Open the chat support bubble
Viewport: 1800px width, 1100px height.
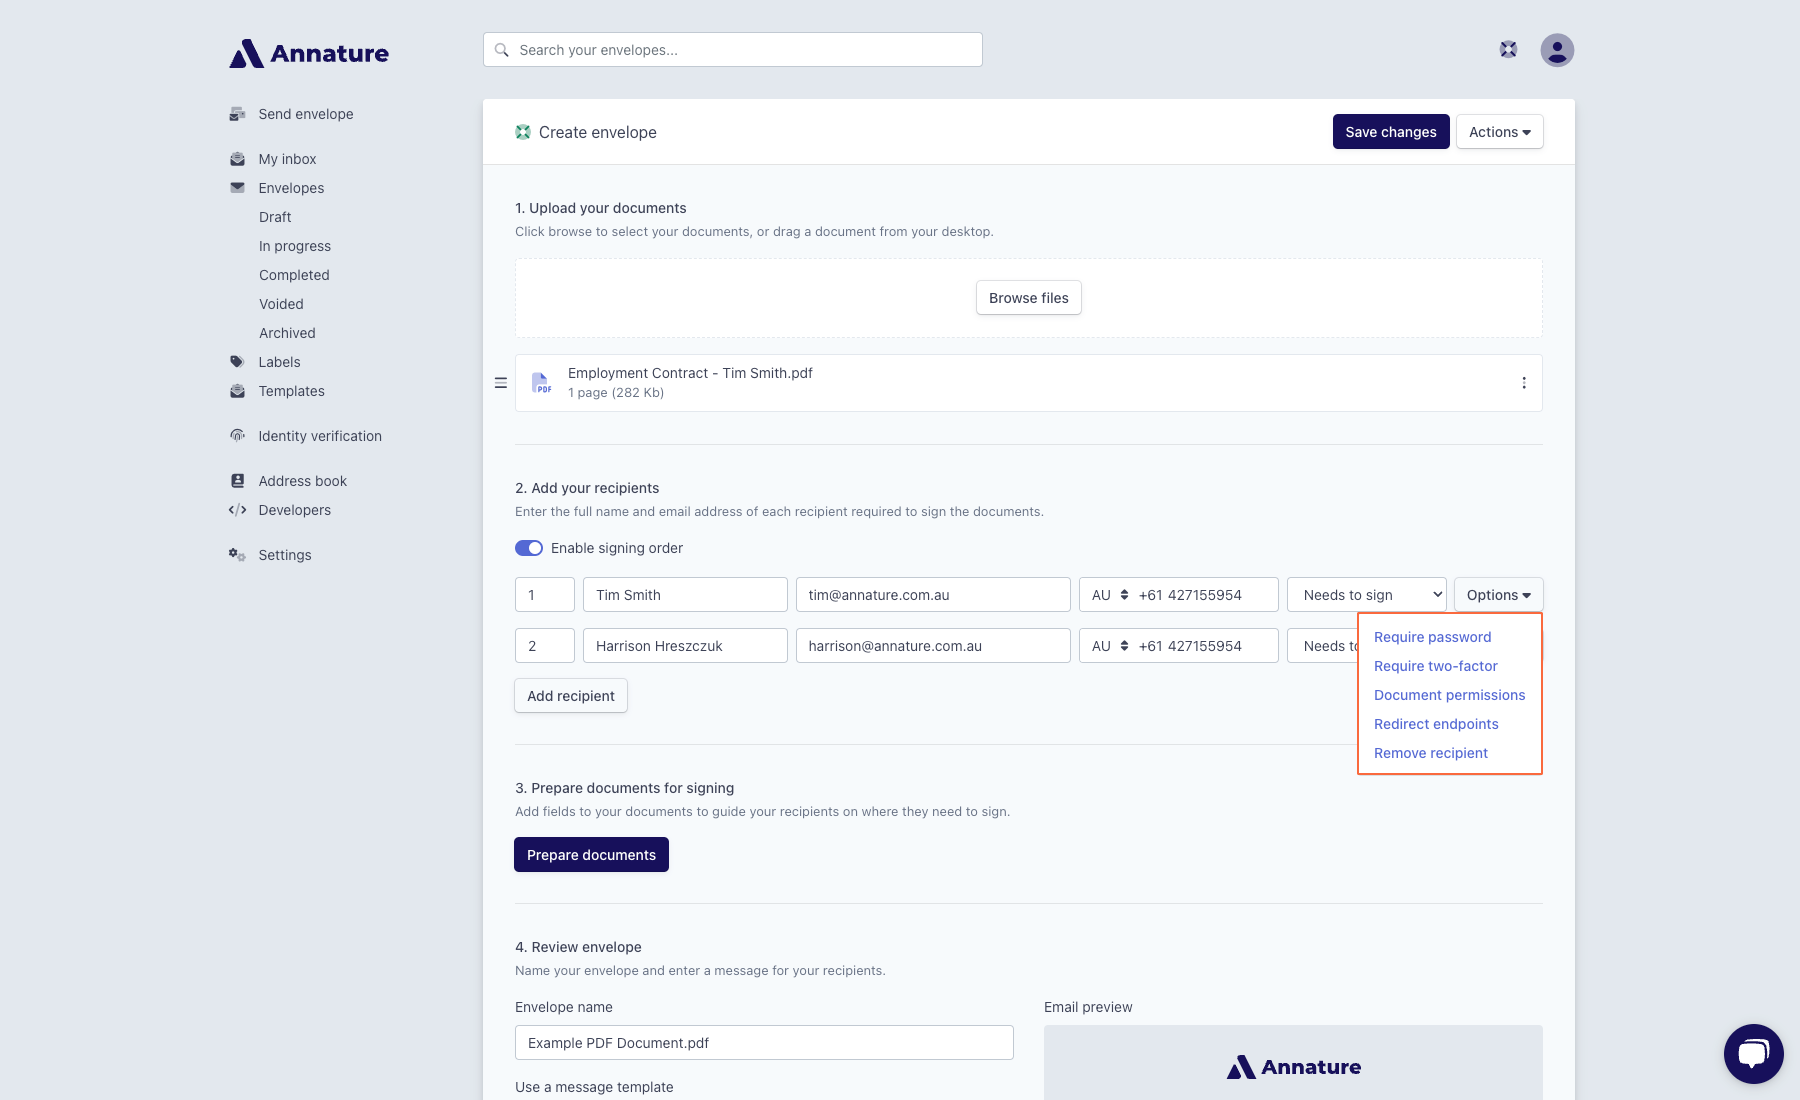coord(1753,1053)
